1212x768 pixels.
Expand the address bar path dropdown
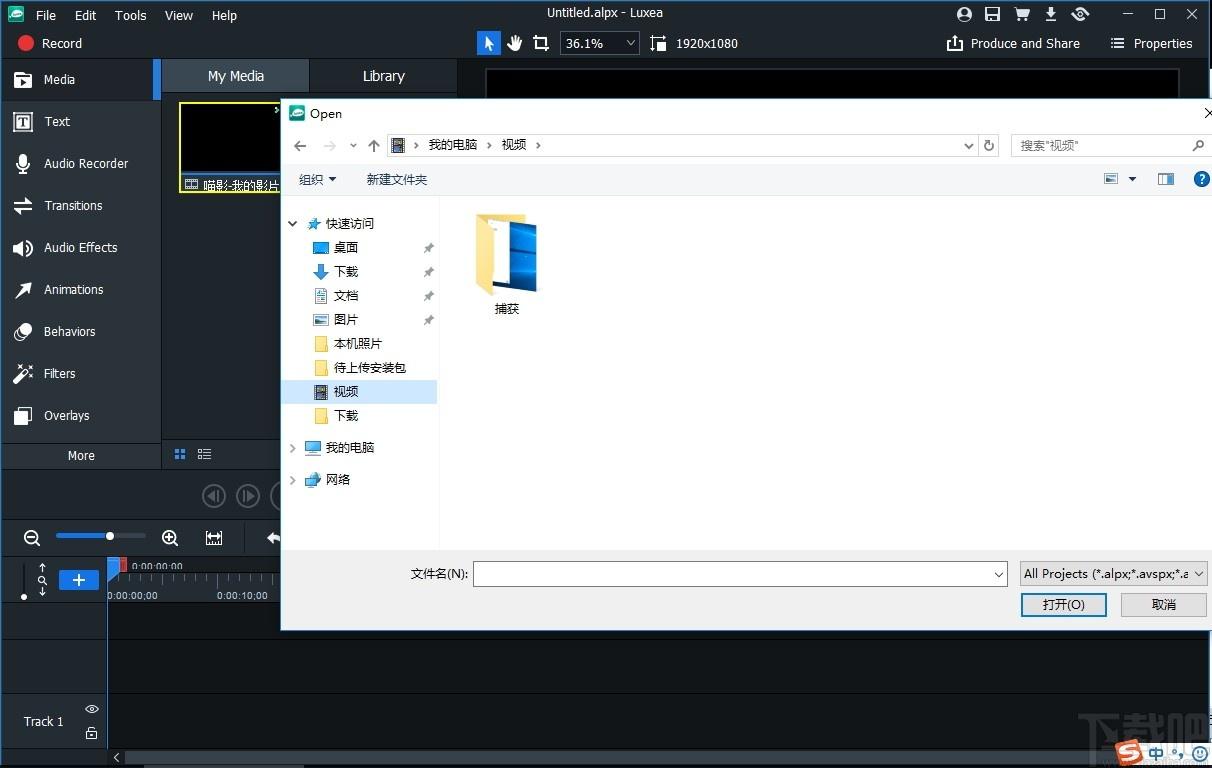[x=968, y=145]
